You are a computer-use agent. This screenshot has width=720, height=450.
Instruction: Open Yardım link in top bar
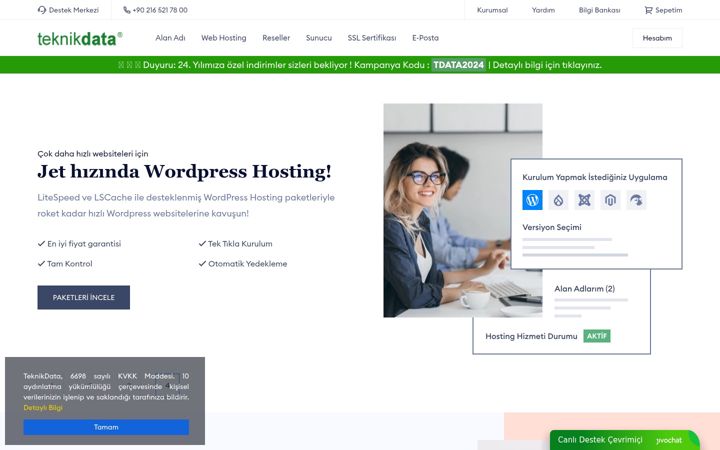point(543,10)
